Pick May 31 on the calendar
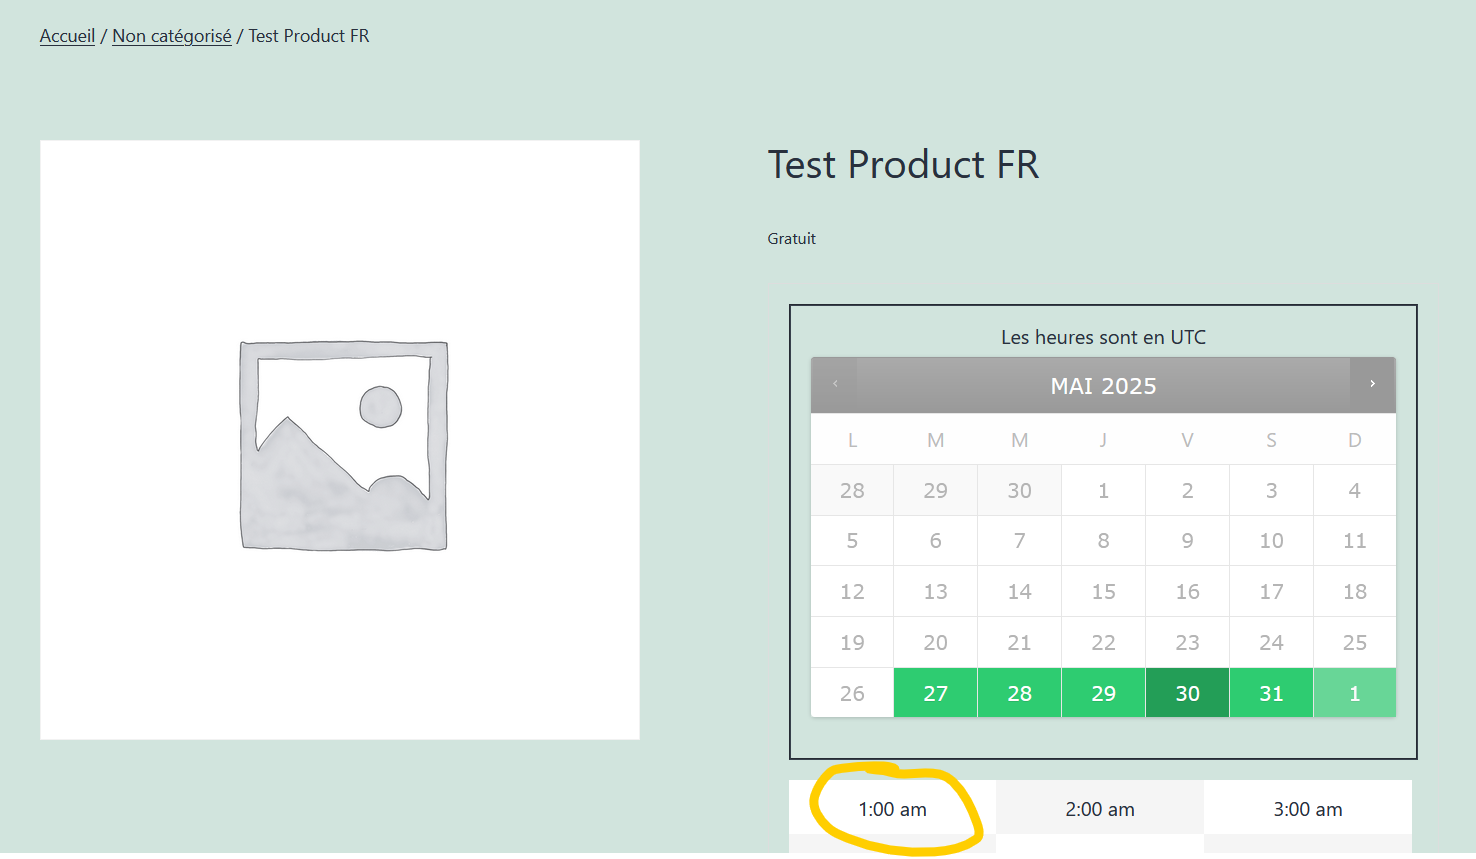Screen dimensions: 1476x859 click(1271, 693)
